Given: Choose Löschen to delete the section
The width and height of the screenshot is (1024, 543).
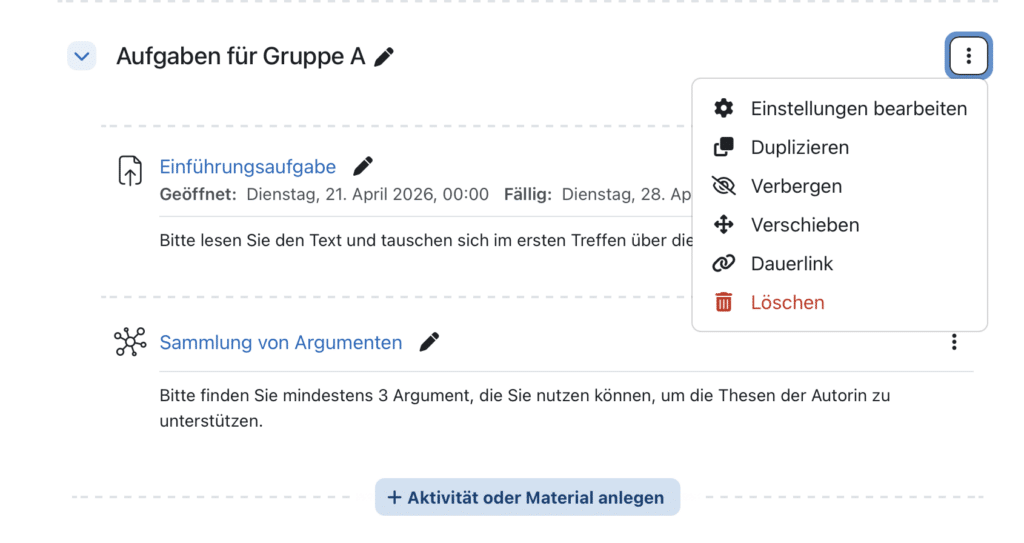Looking at the screenshot, I should pyautogui.click(x=787, y=302).
